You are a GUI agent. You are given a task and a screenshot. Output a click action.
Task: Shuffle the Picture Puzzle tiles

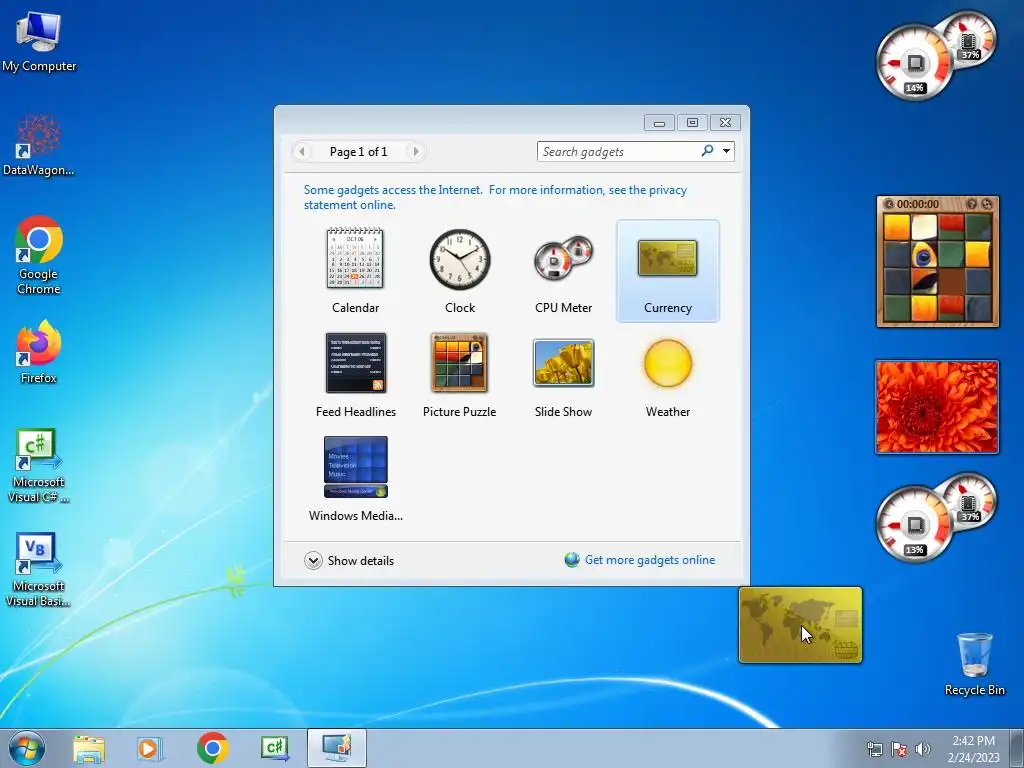[x=987, y=204]
